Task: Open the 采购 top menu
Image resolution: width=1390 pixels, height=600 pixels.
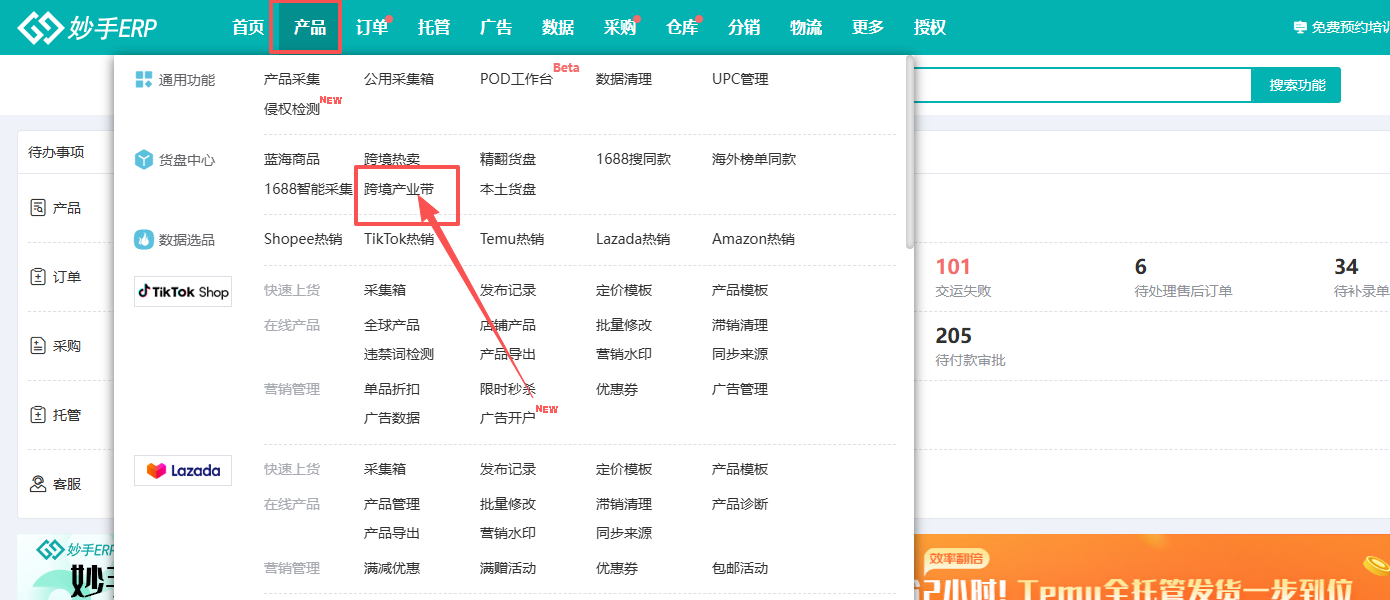Action: pos(620,28)
